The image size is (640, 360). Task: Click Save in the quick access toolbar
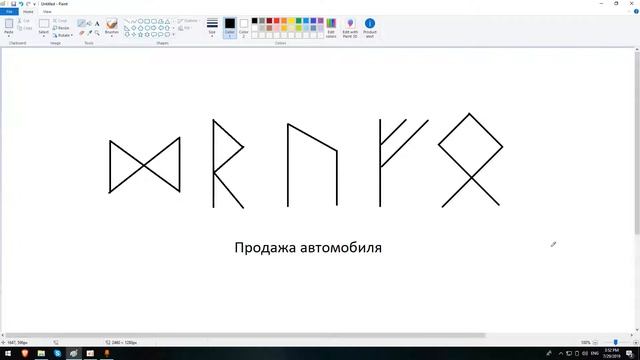(x=13, y=4)
